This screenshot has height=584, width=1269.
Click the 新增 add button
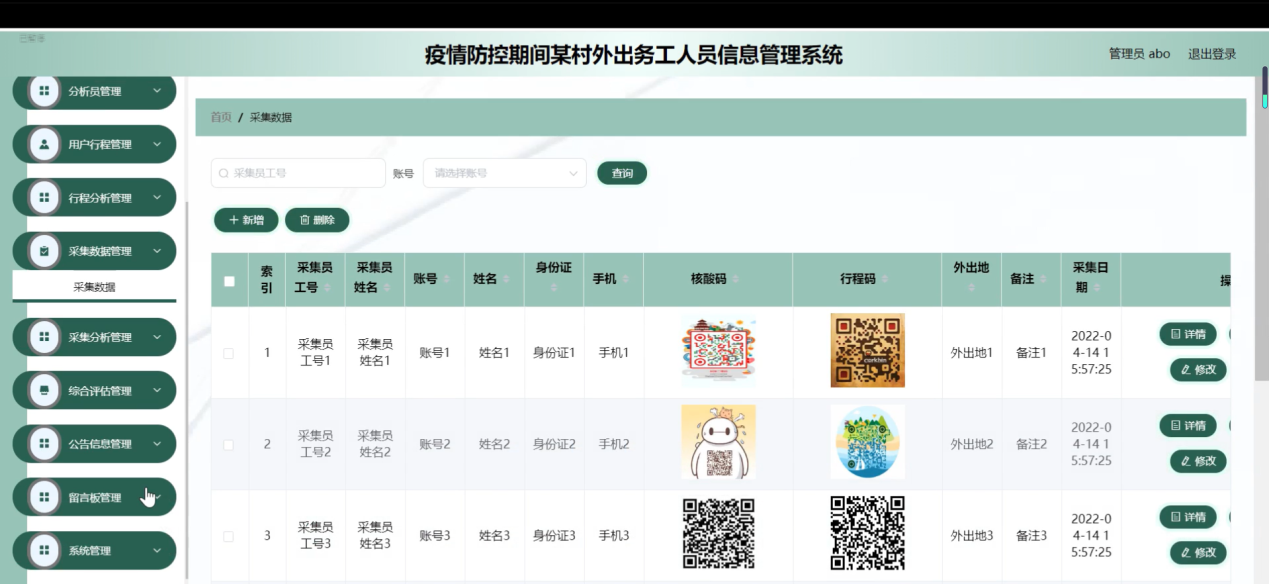coord(246,220)
